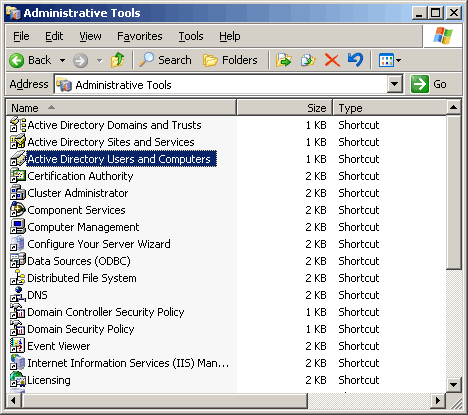Click the Move To folder icon
The image size is (468, 415).
click(x=283, y=60)
